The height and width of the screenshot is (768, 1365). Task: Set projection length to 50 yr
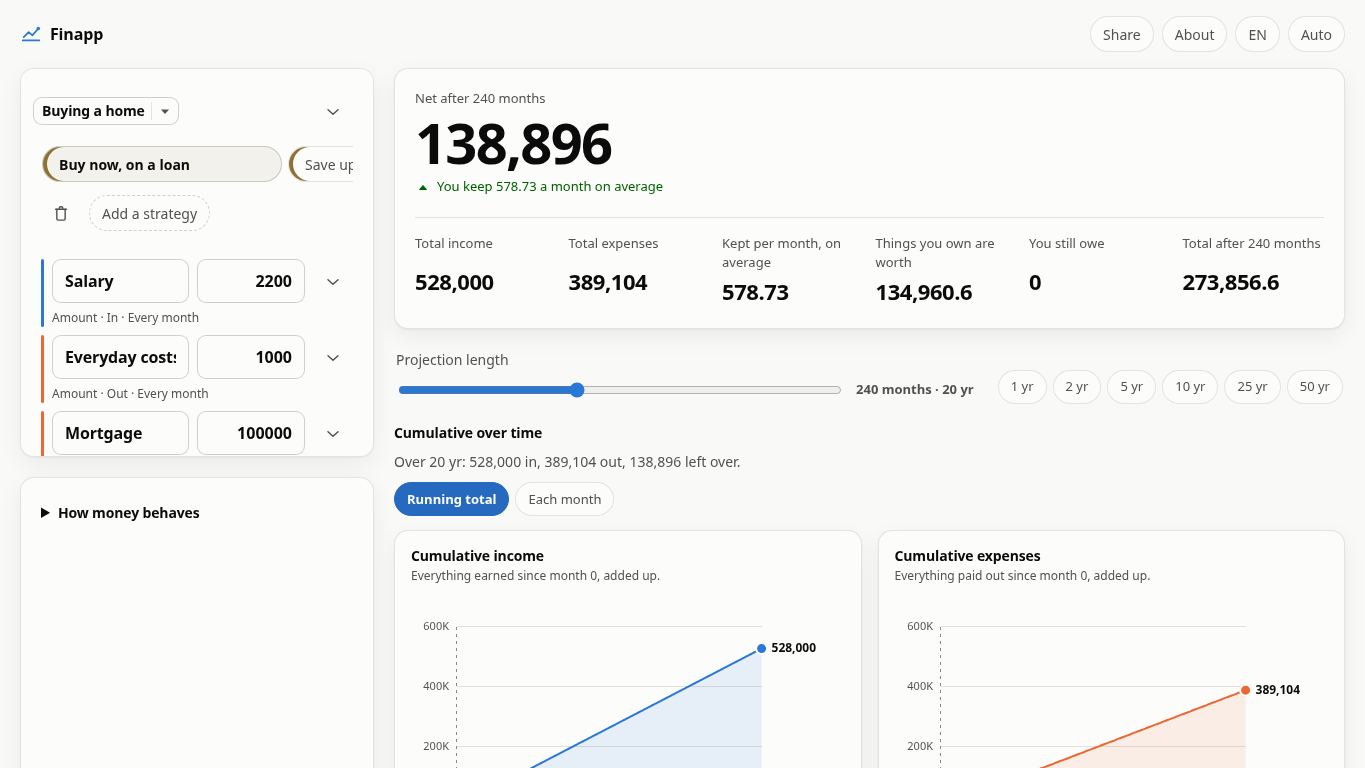[1314, 387]
